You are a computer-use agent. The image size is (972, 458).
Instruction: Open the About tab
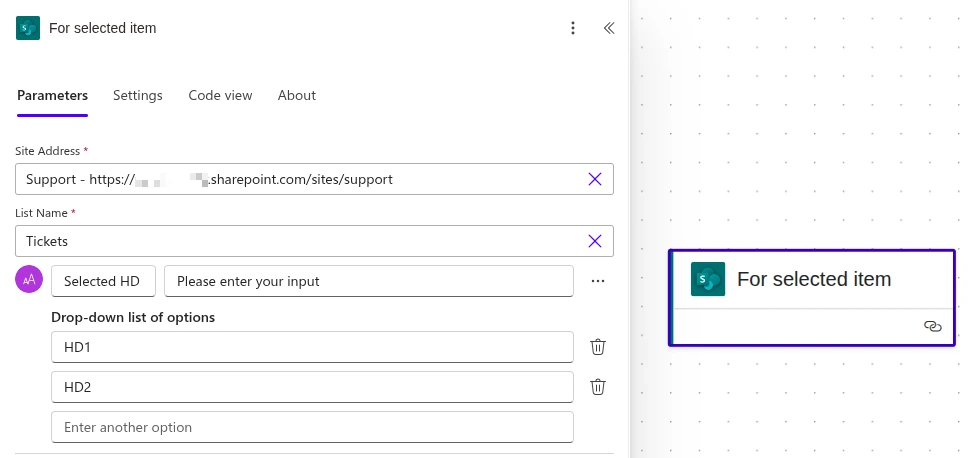tap(296, 95)
